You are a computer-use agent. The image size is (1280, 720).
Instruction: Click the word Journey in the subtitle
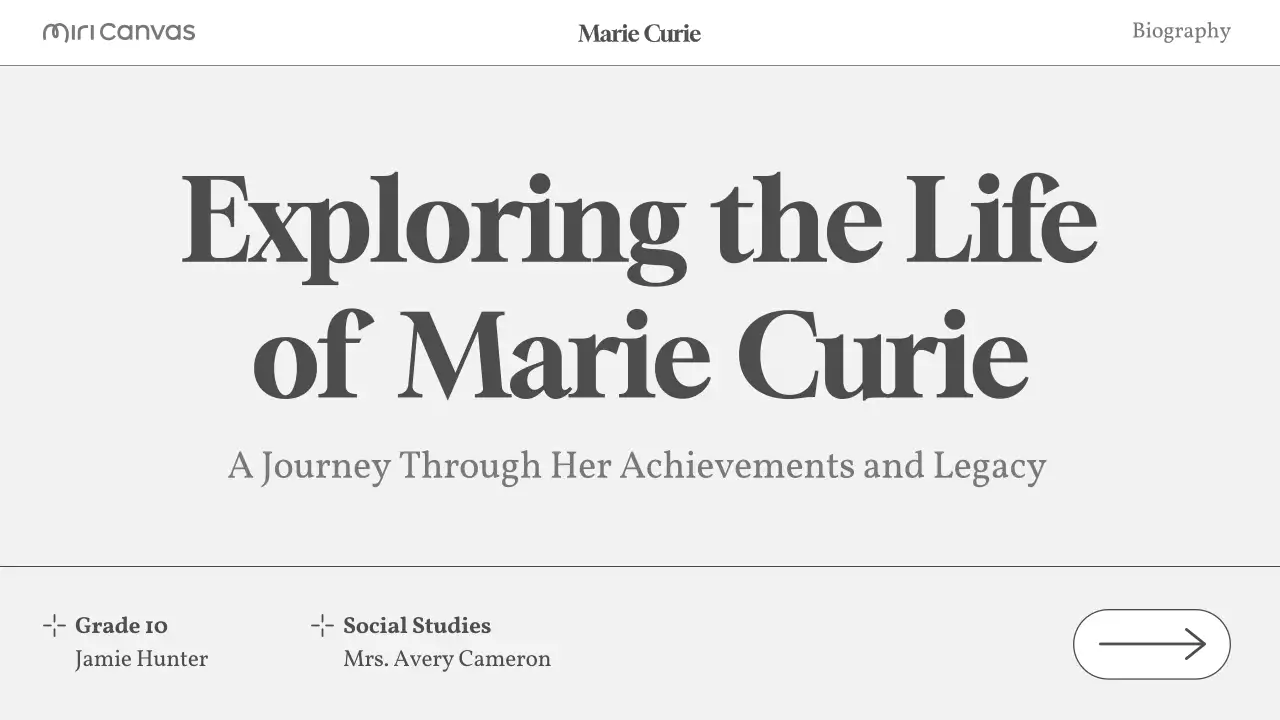[325, 467]
